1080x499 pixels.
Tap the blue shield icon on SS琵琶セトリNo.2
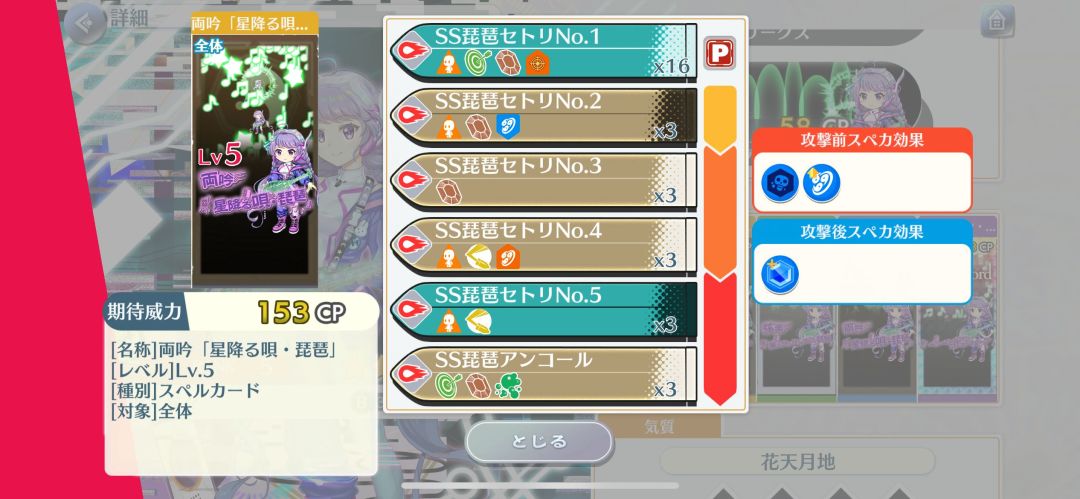point(508,126)
